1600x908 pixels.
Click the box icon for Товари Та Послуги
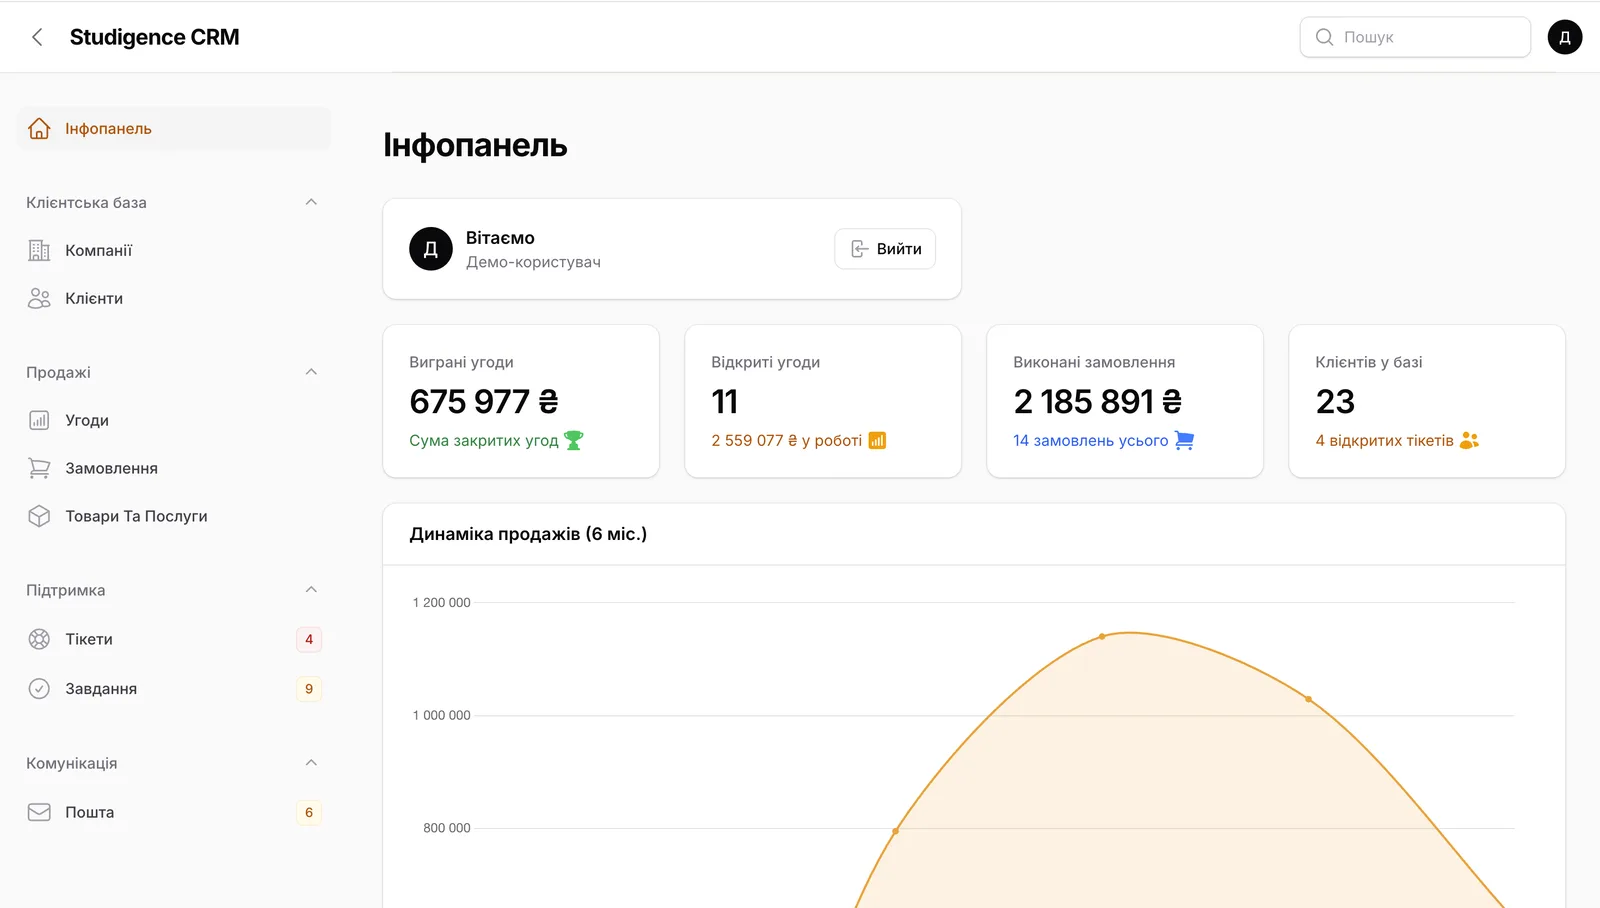tap(39, 516)
